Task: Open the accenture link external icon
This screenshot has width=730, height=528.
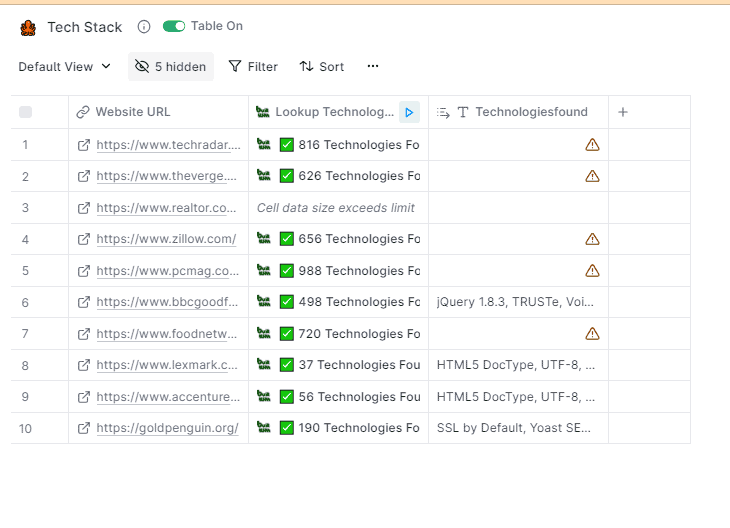Action: tap(84, 397)
